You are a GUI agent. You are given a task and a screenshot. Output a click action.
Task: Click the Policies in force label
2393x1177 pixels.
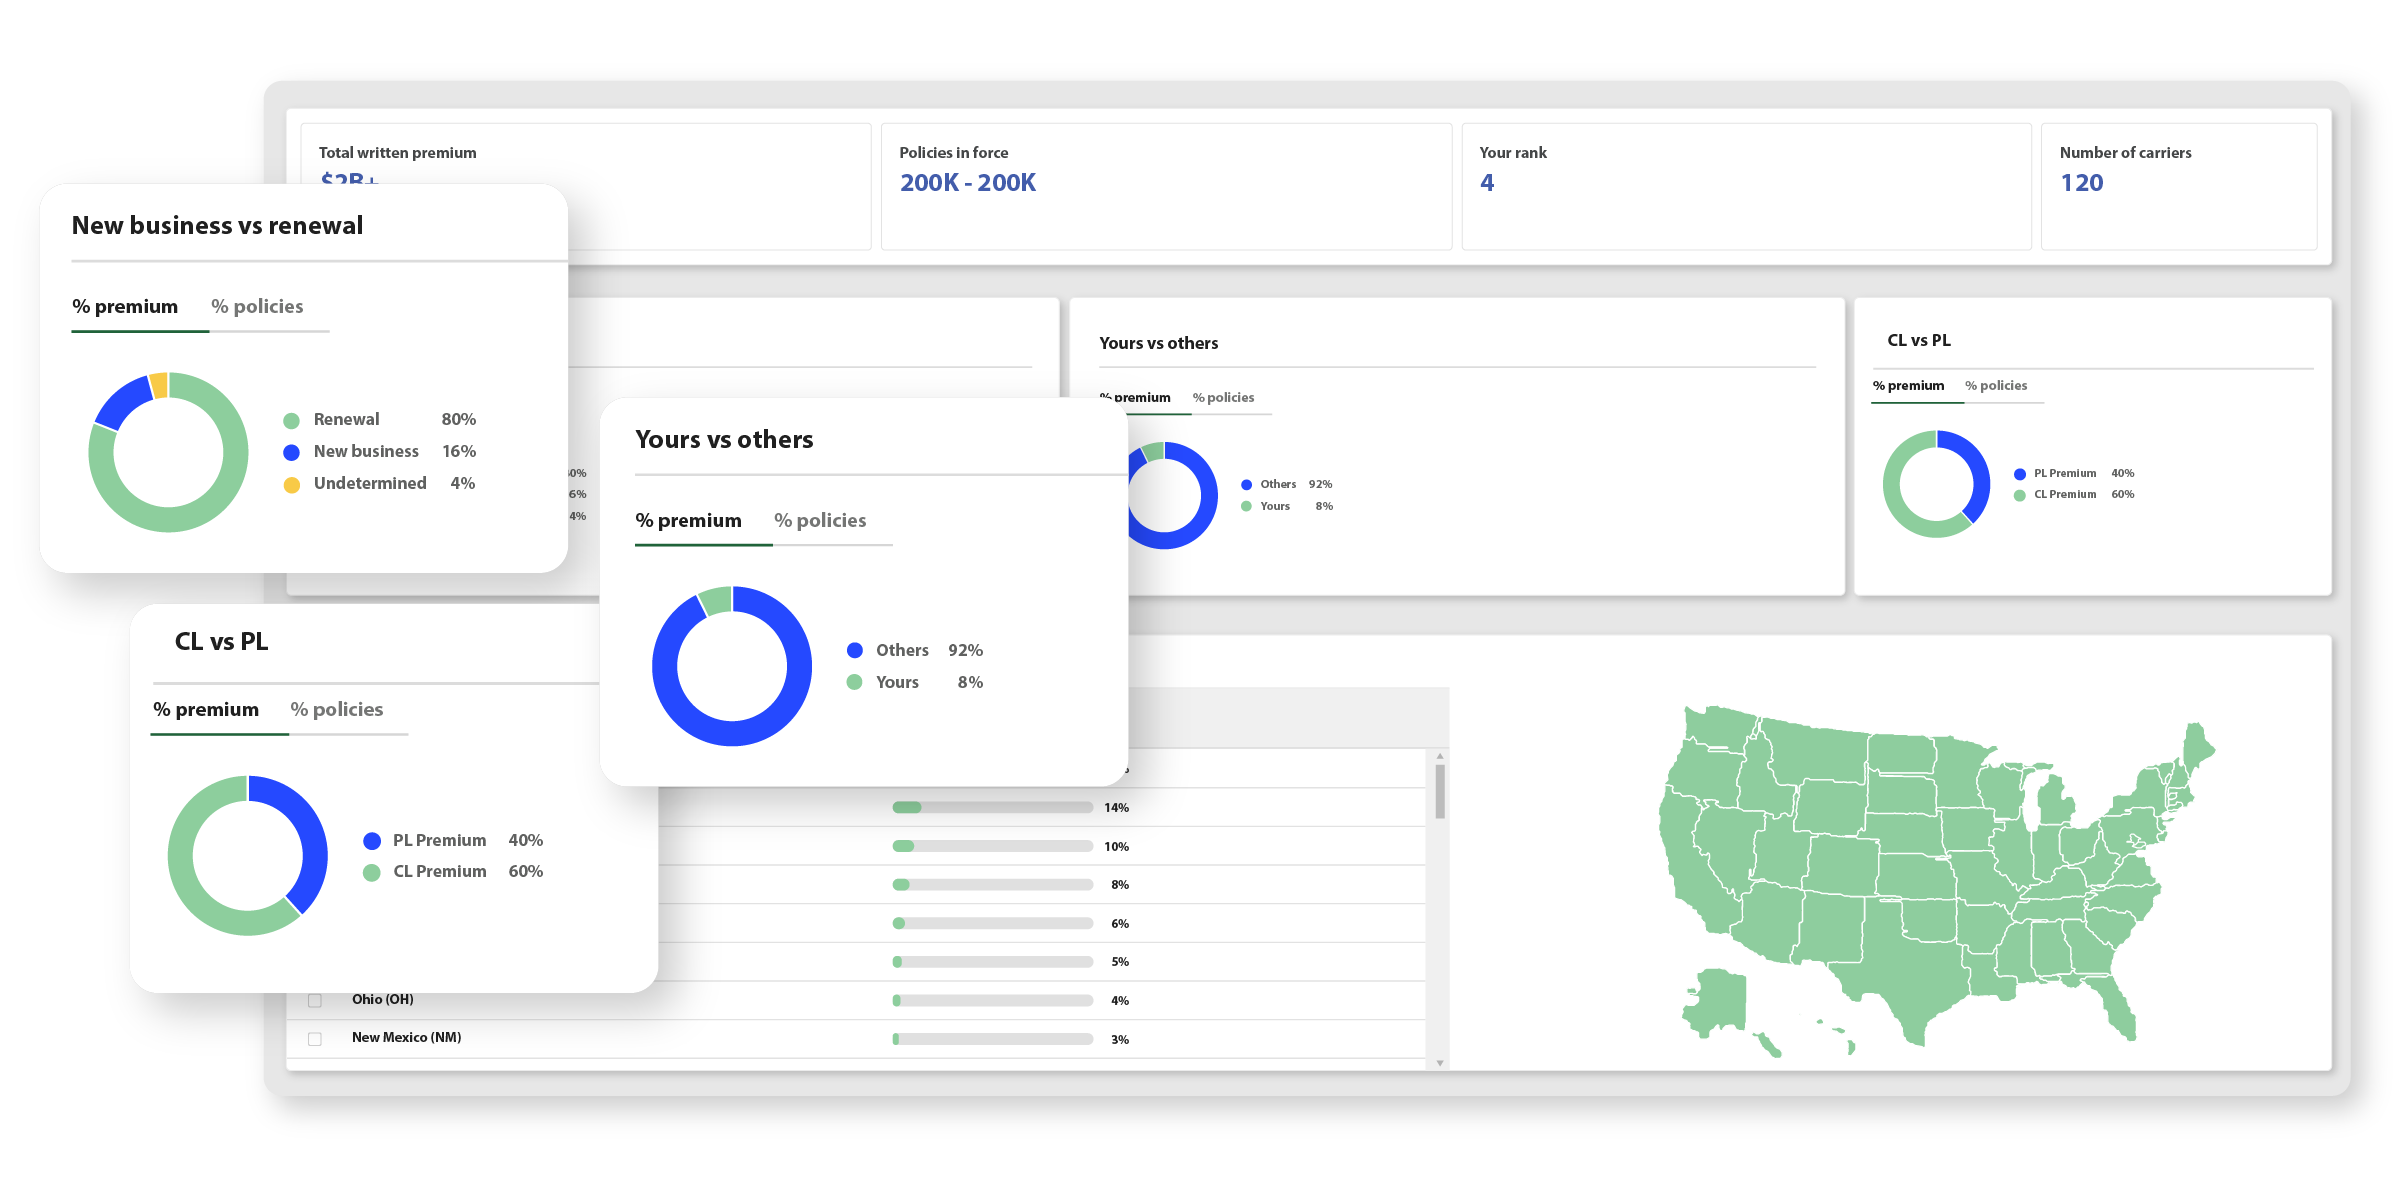click(x=954, y=152)
